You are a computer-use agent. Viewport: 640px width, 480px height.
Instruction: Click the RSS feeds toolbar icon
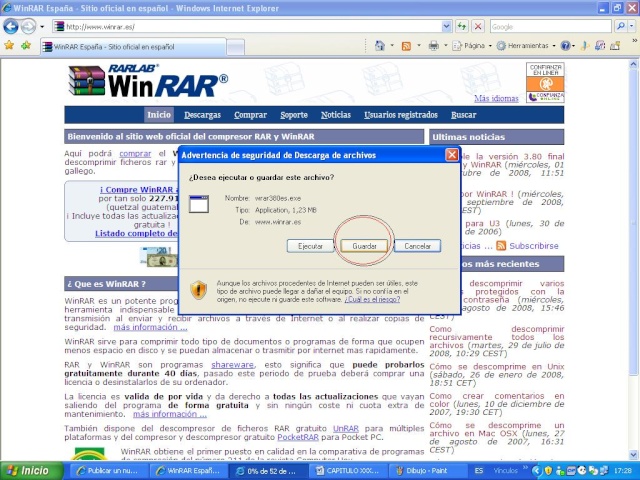406,46
